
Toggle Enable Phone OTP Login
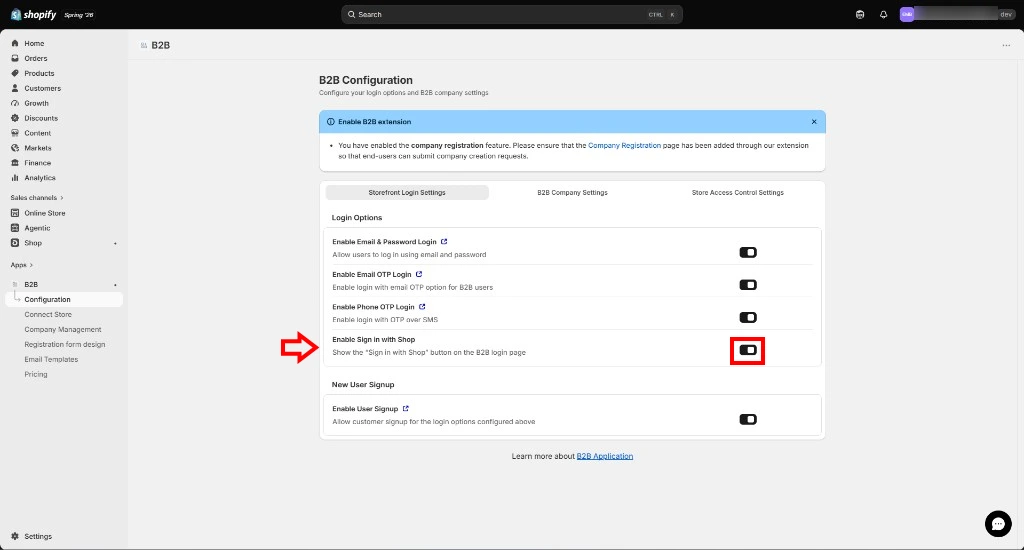[748, 317]
